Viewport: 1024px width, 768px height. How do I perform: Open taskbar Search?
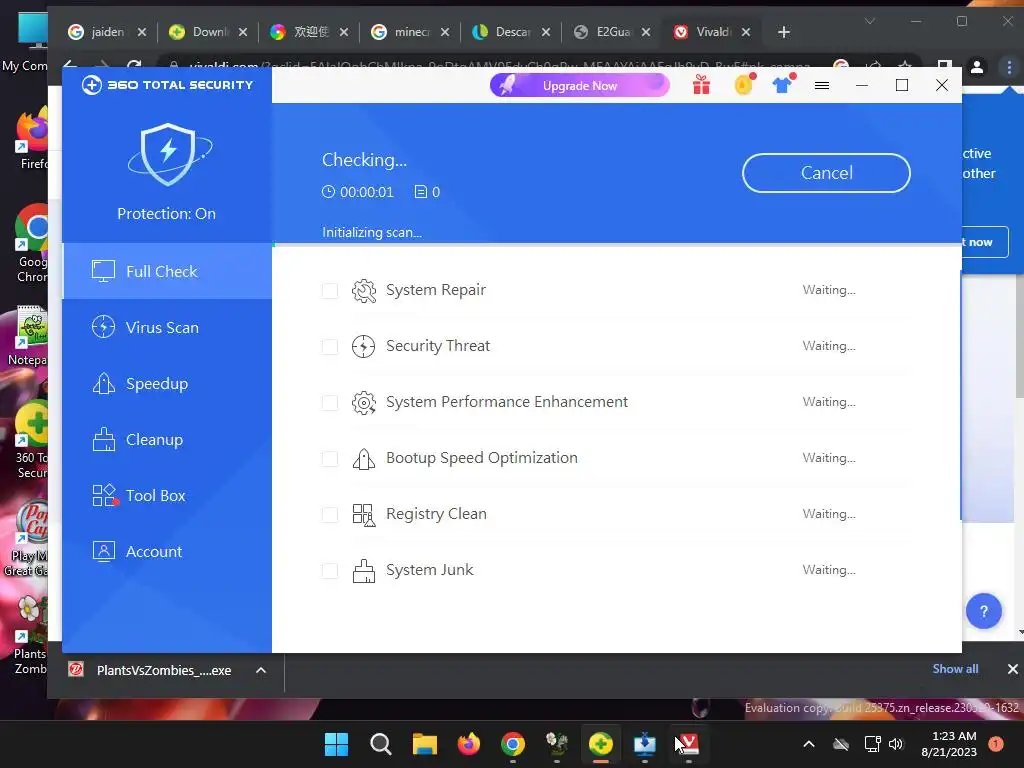pyautogui.click(x=381, y=744)
